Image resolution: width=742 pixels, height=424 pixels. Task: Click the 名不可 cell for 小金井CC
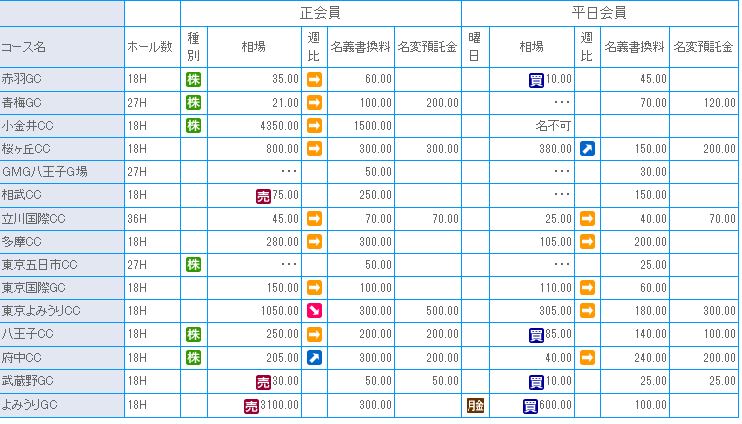(x=554, y=126)
